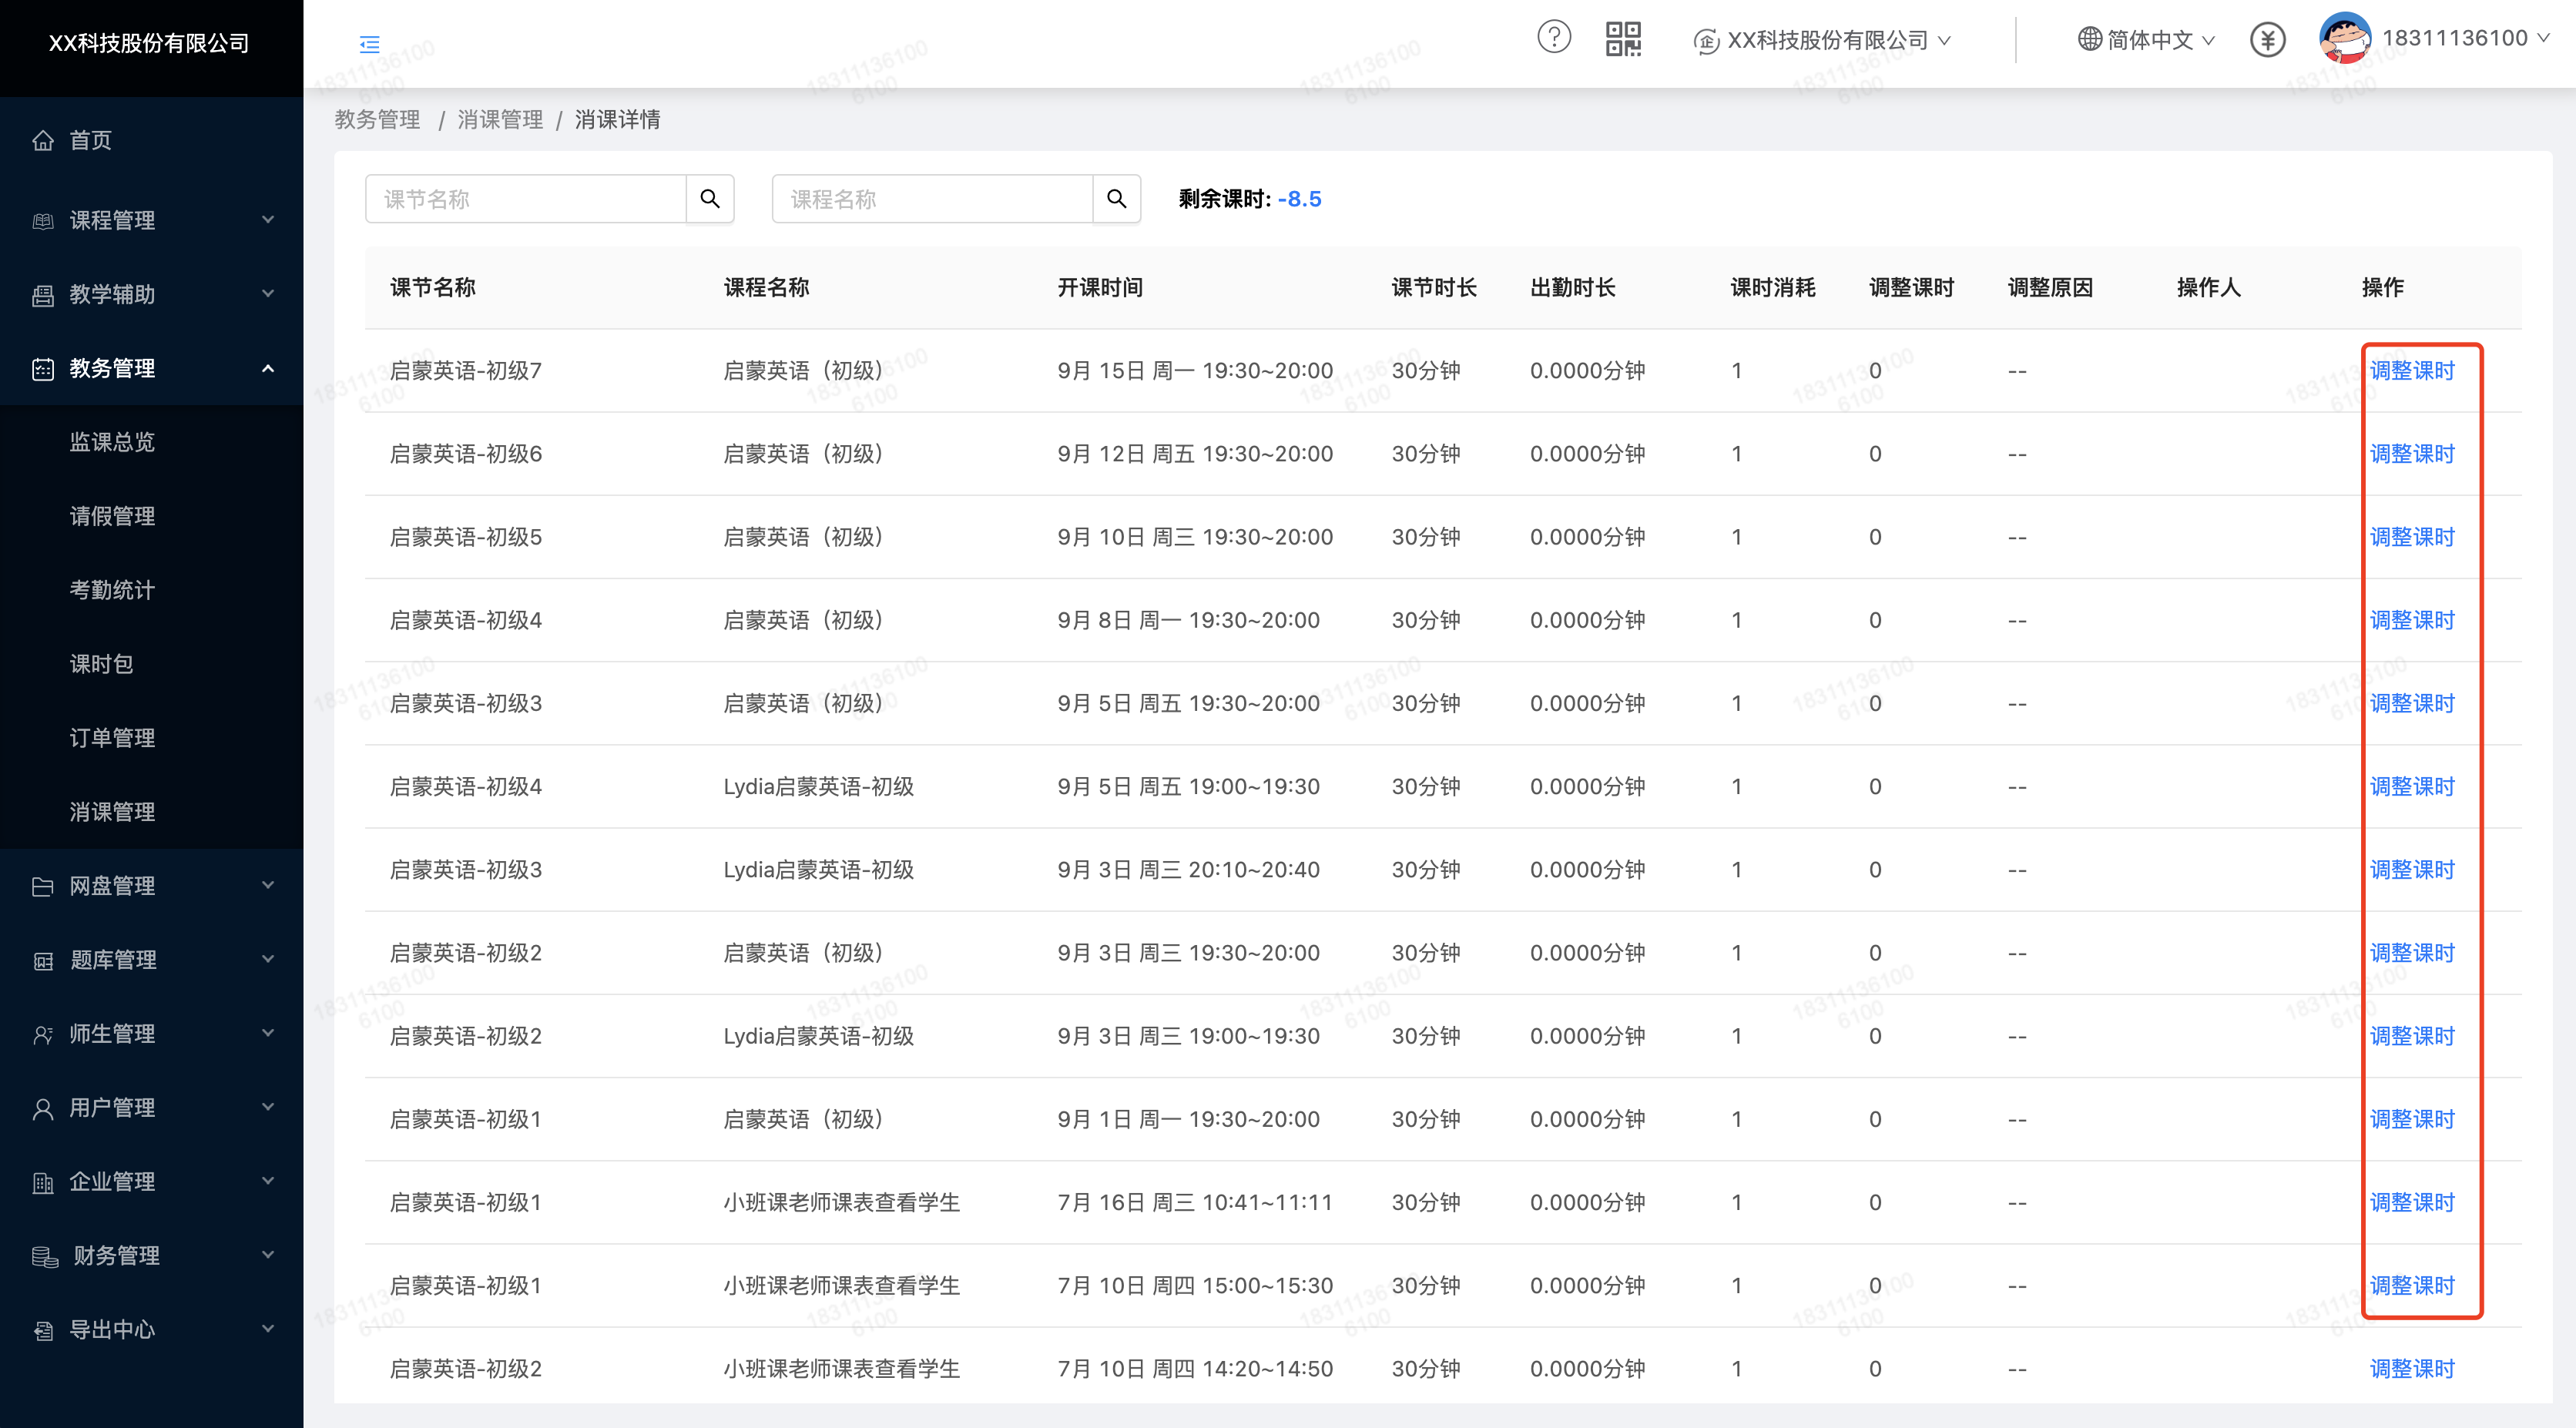Focus the 课节名称 search field

[x=526, y=199]
